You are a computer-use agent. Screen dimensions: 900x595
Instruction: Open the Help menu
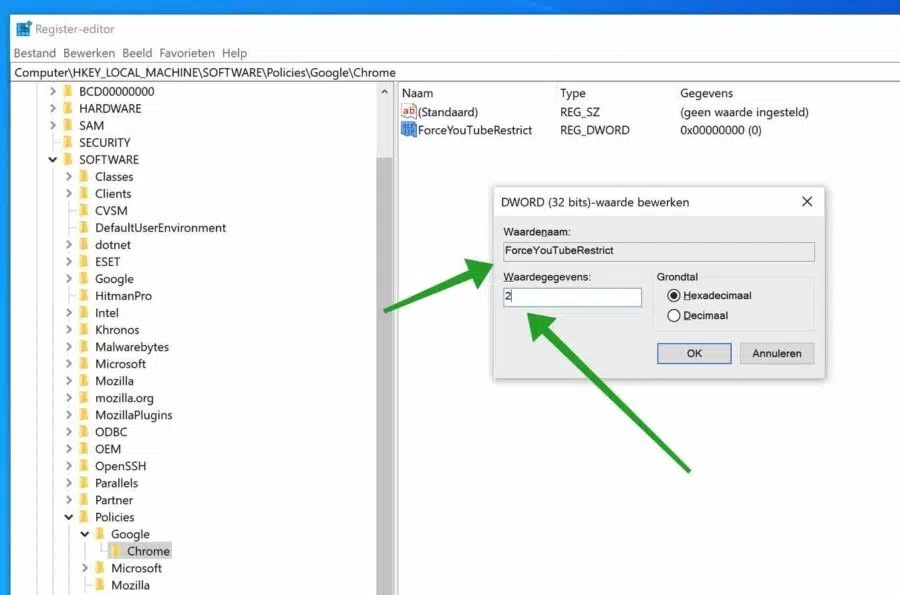pyautogui.click(x=234, y=53)
